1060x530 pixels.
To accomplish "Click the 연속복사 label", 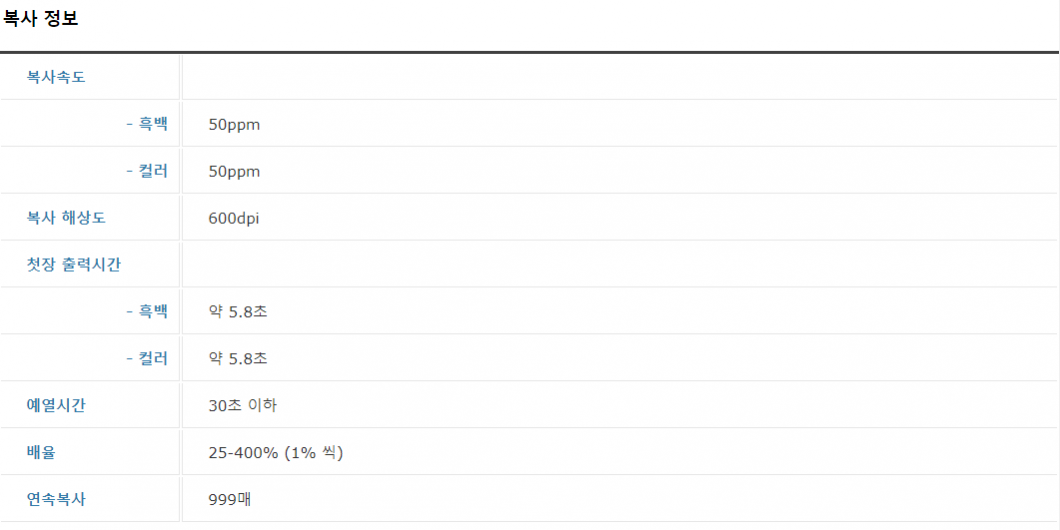I will coord(56,499).
